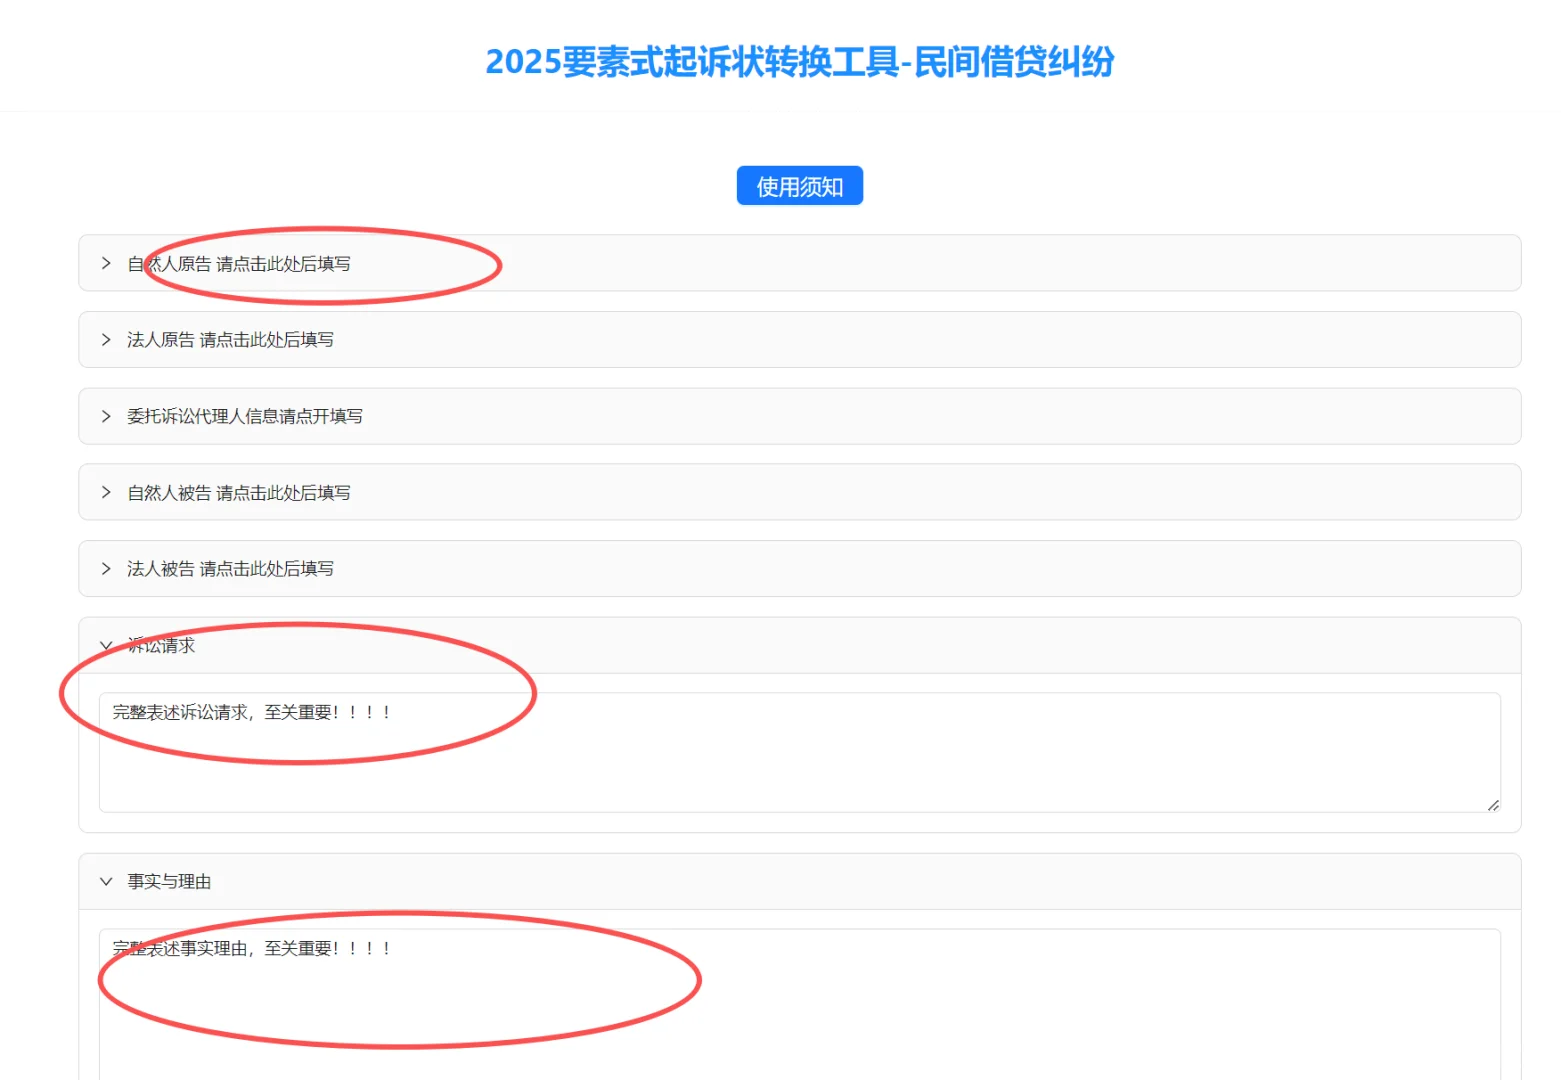The width and height of the screenshot is (1561, 1080).
Task: Open the 使用须知 usage instructions
Action: pyautogui.click(x=799, y=185)
